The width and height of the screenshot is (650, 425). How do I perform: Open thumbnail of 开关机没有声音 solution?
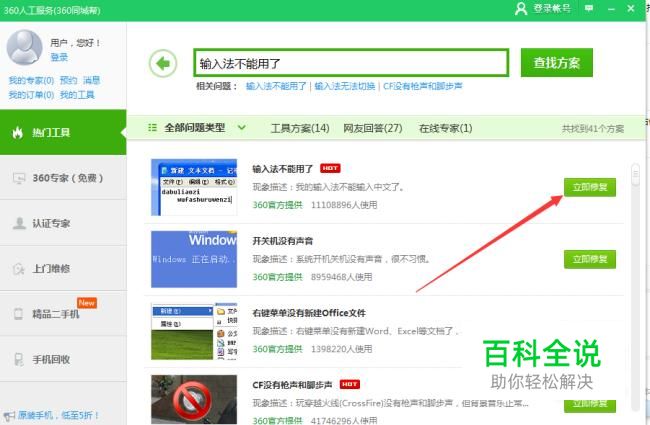tap(194, 259)
